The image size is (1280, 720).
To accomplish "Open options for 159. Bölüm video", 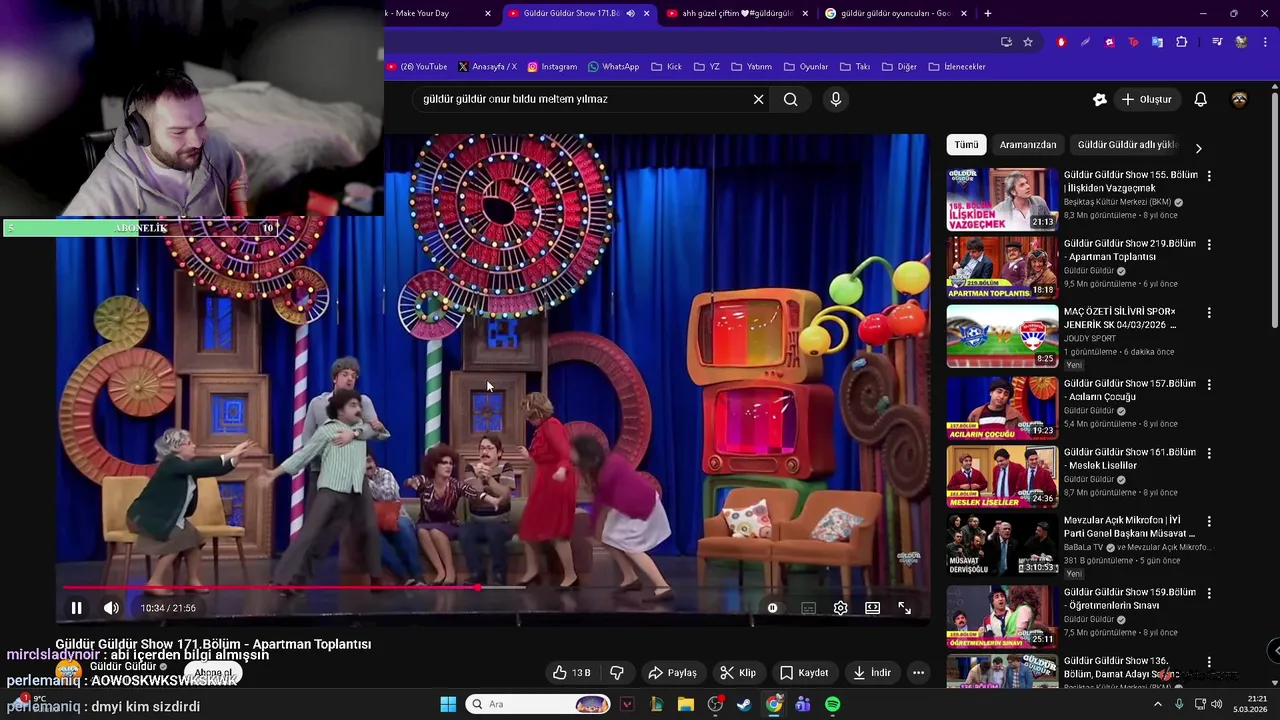I will point(1209,592).
